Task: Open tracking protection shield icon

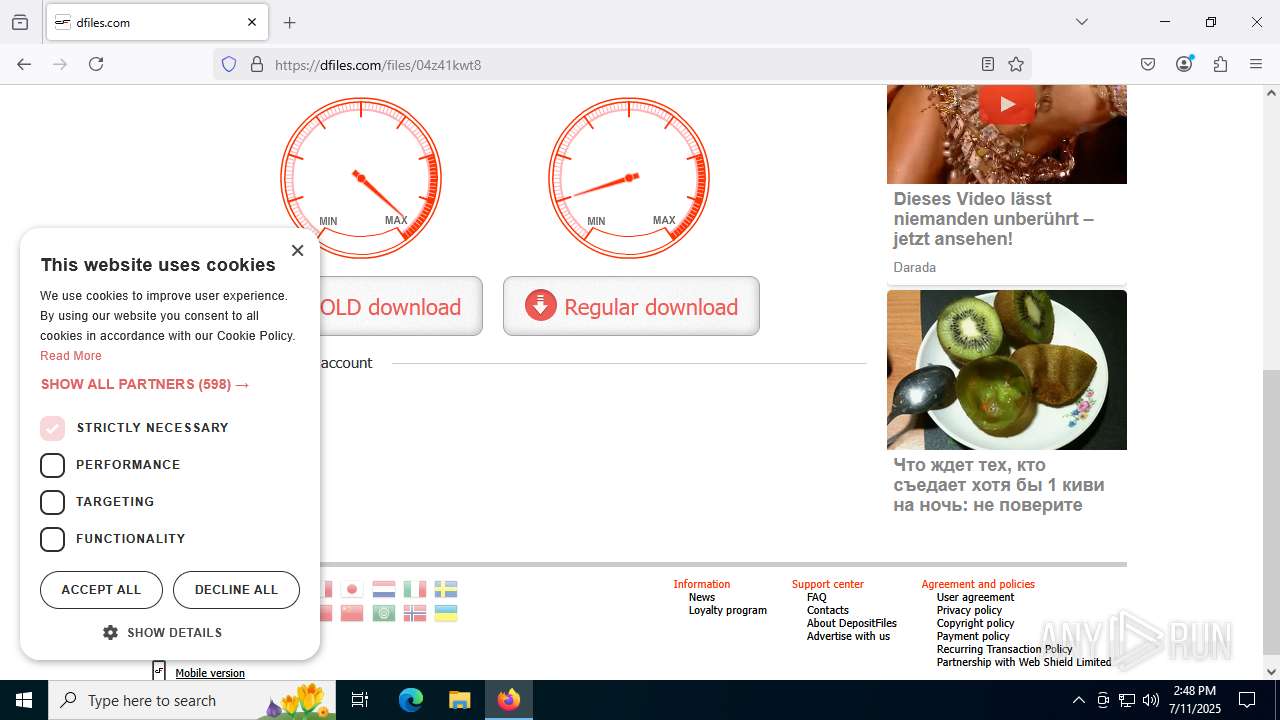Action: (x=229, y=64)
